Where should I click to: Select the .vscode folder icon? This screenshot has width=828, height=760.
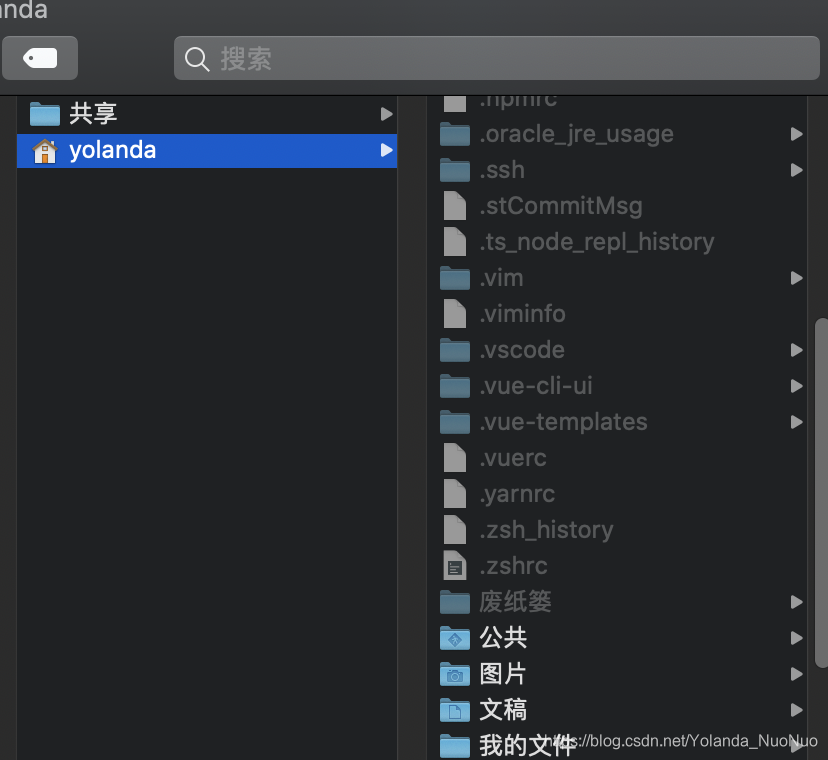pos(454,350)
